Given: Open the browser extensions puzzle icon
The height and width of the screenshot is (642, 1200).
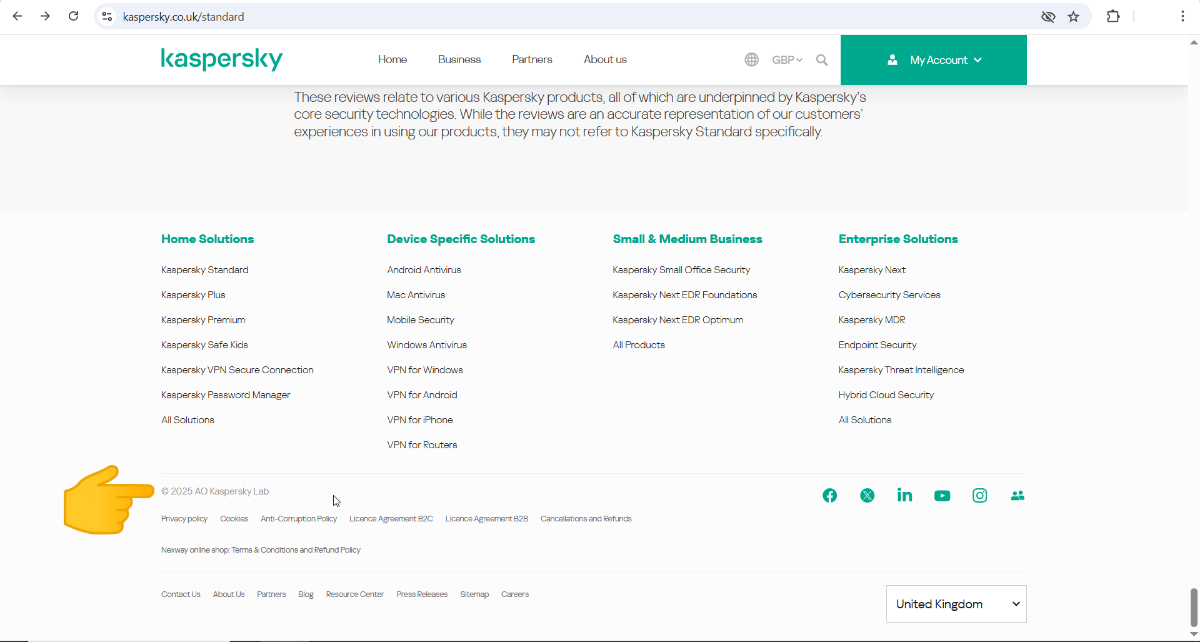Looking at the screenshot, I should tap(1113, 16).
